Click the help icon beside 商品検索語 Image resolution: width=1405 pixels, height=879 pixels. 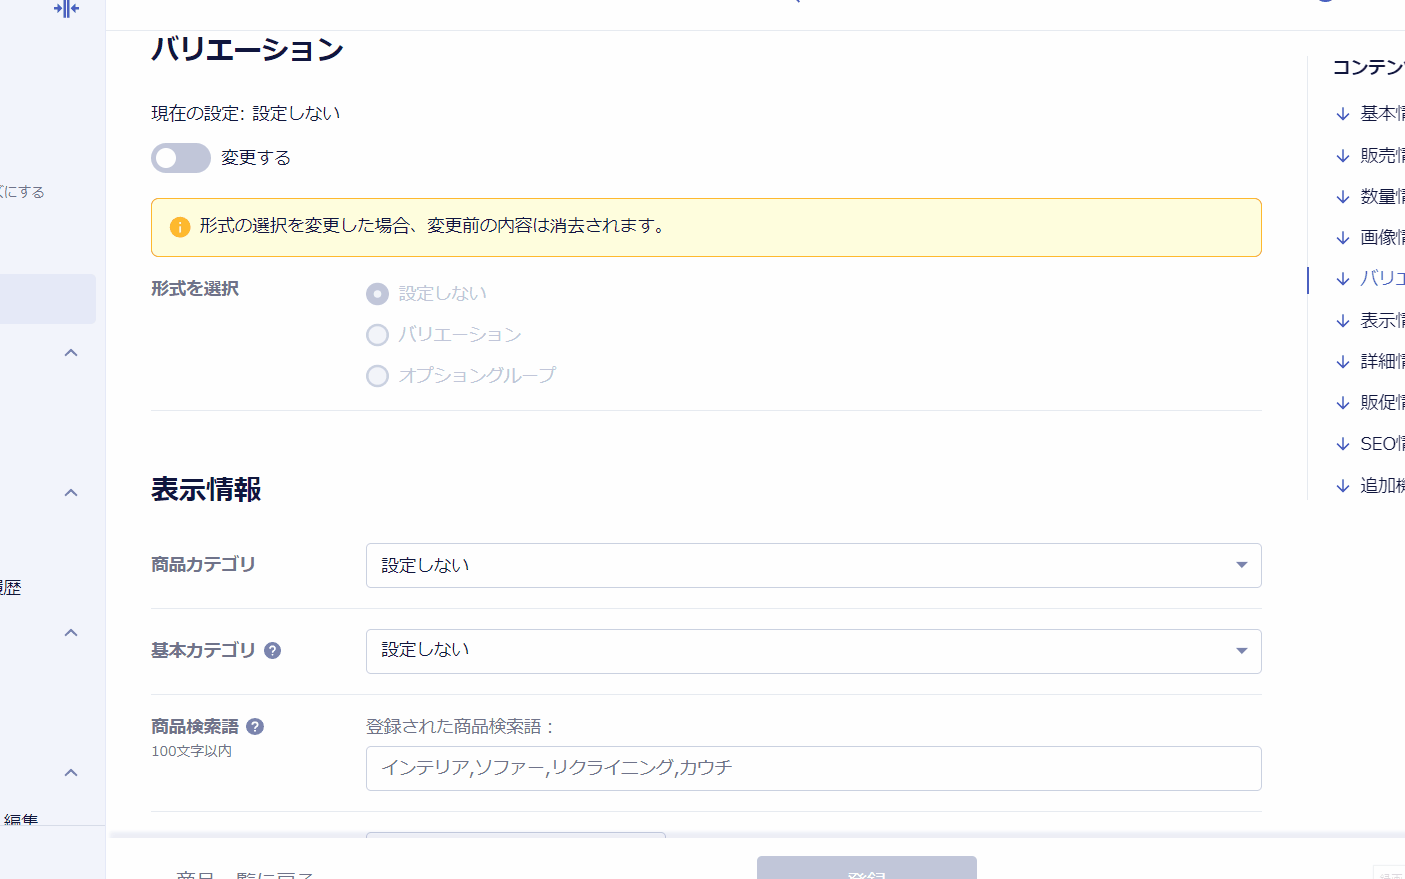point(255,727)
